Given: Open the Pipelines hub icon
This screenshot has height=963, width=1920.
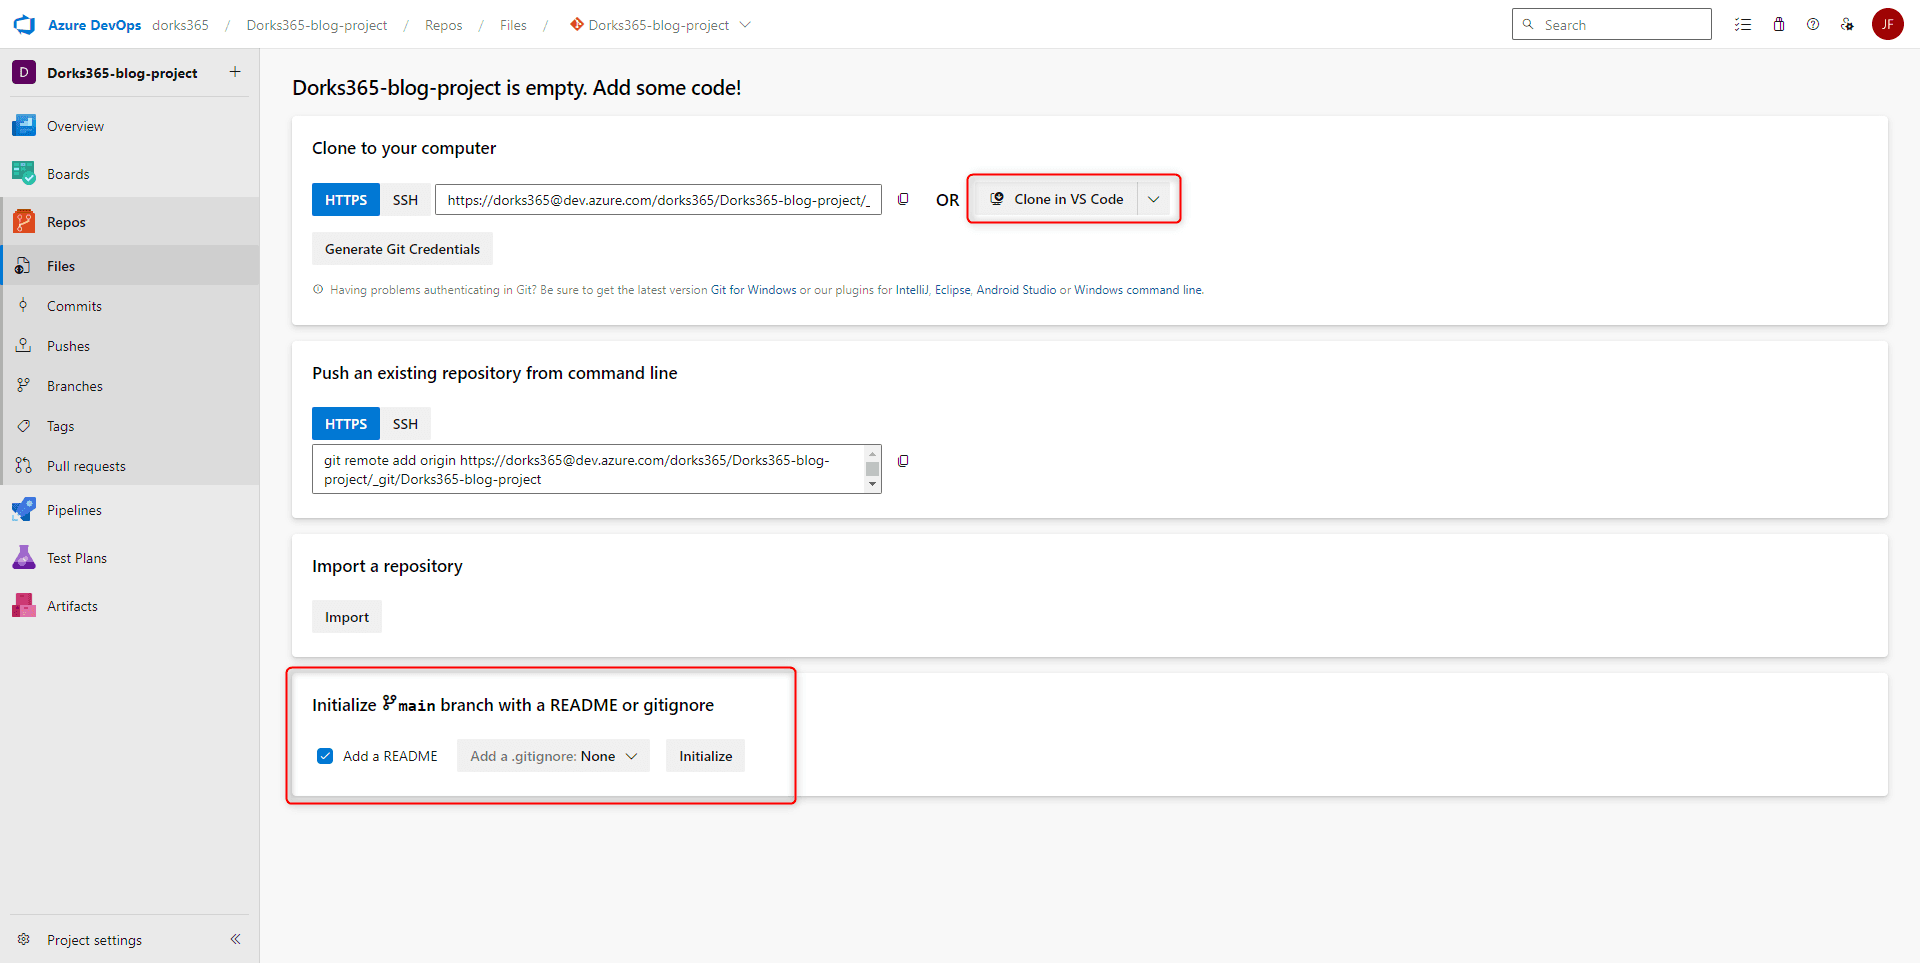Looking at the screenshot, I should point(24,510).
